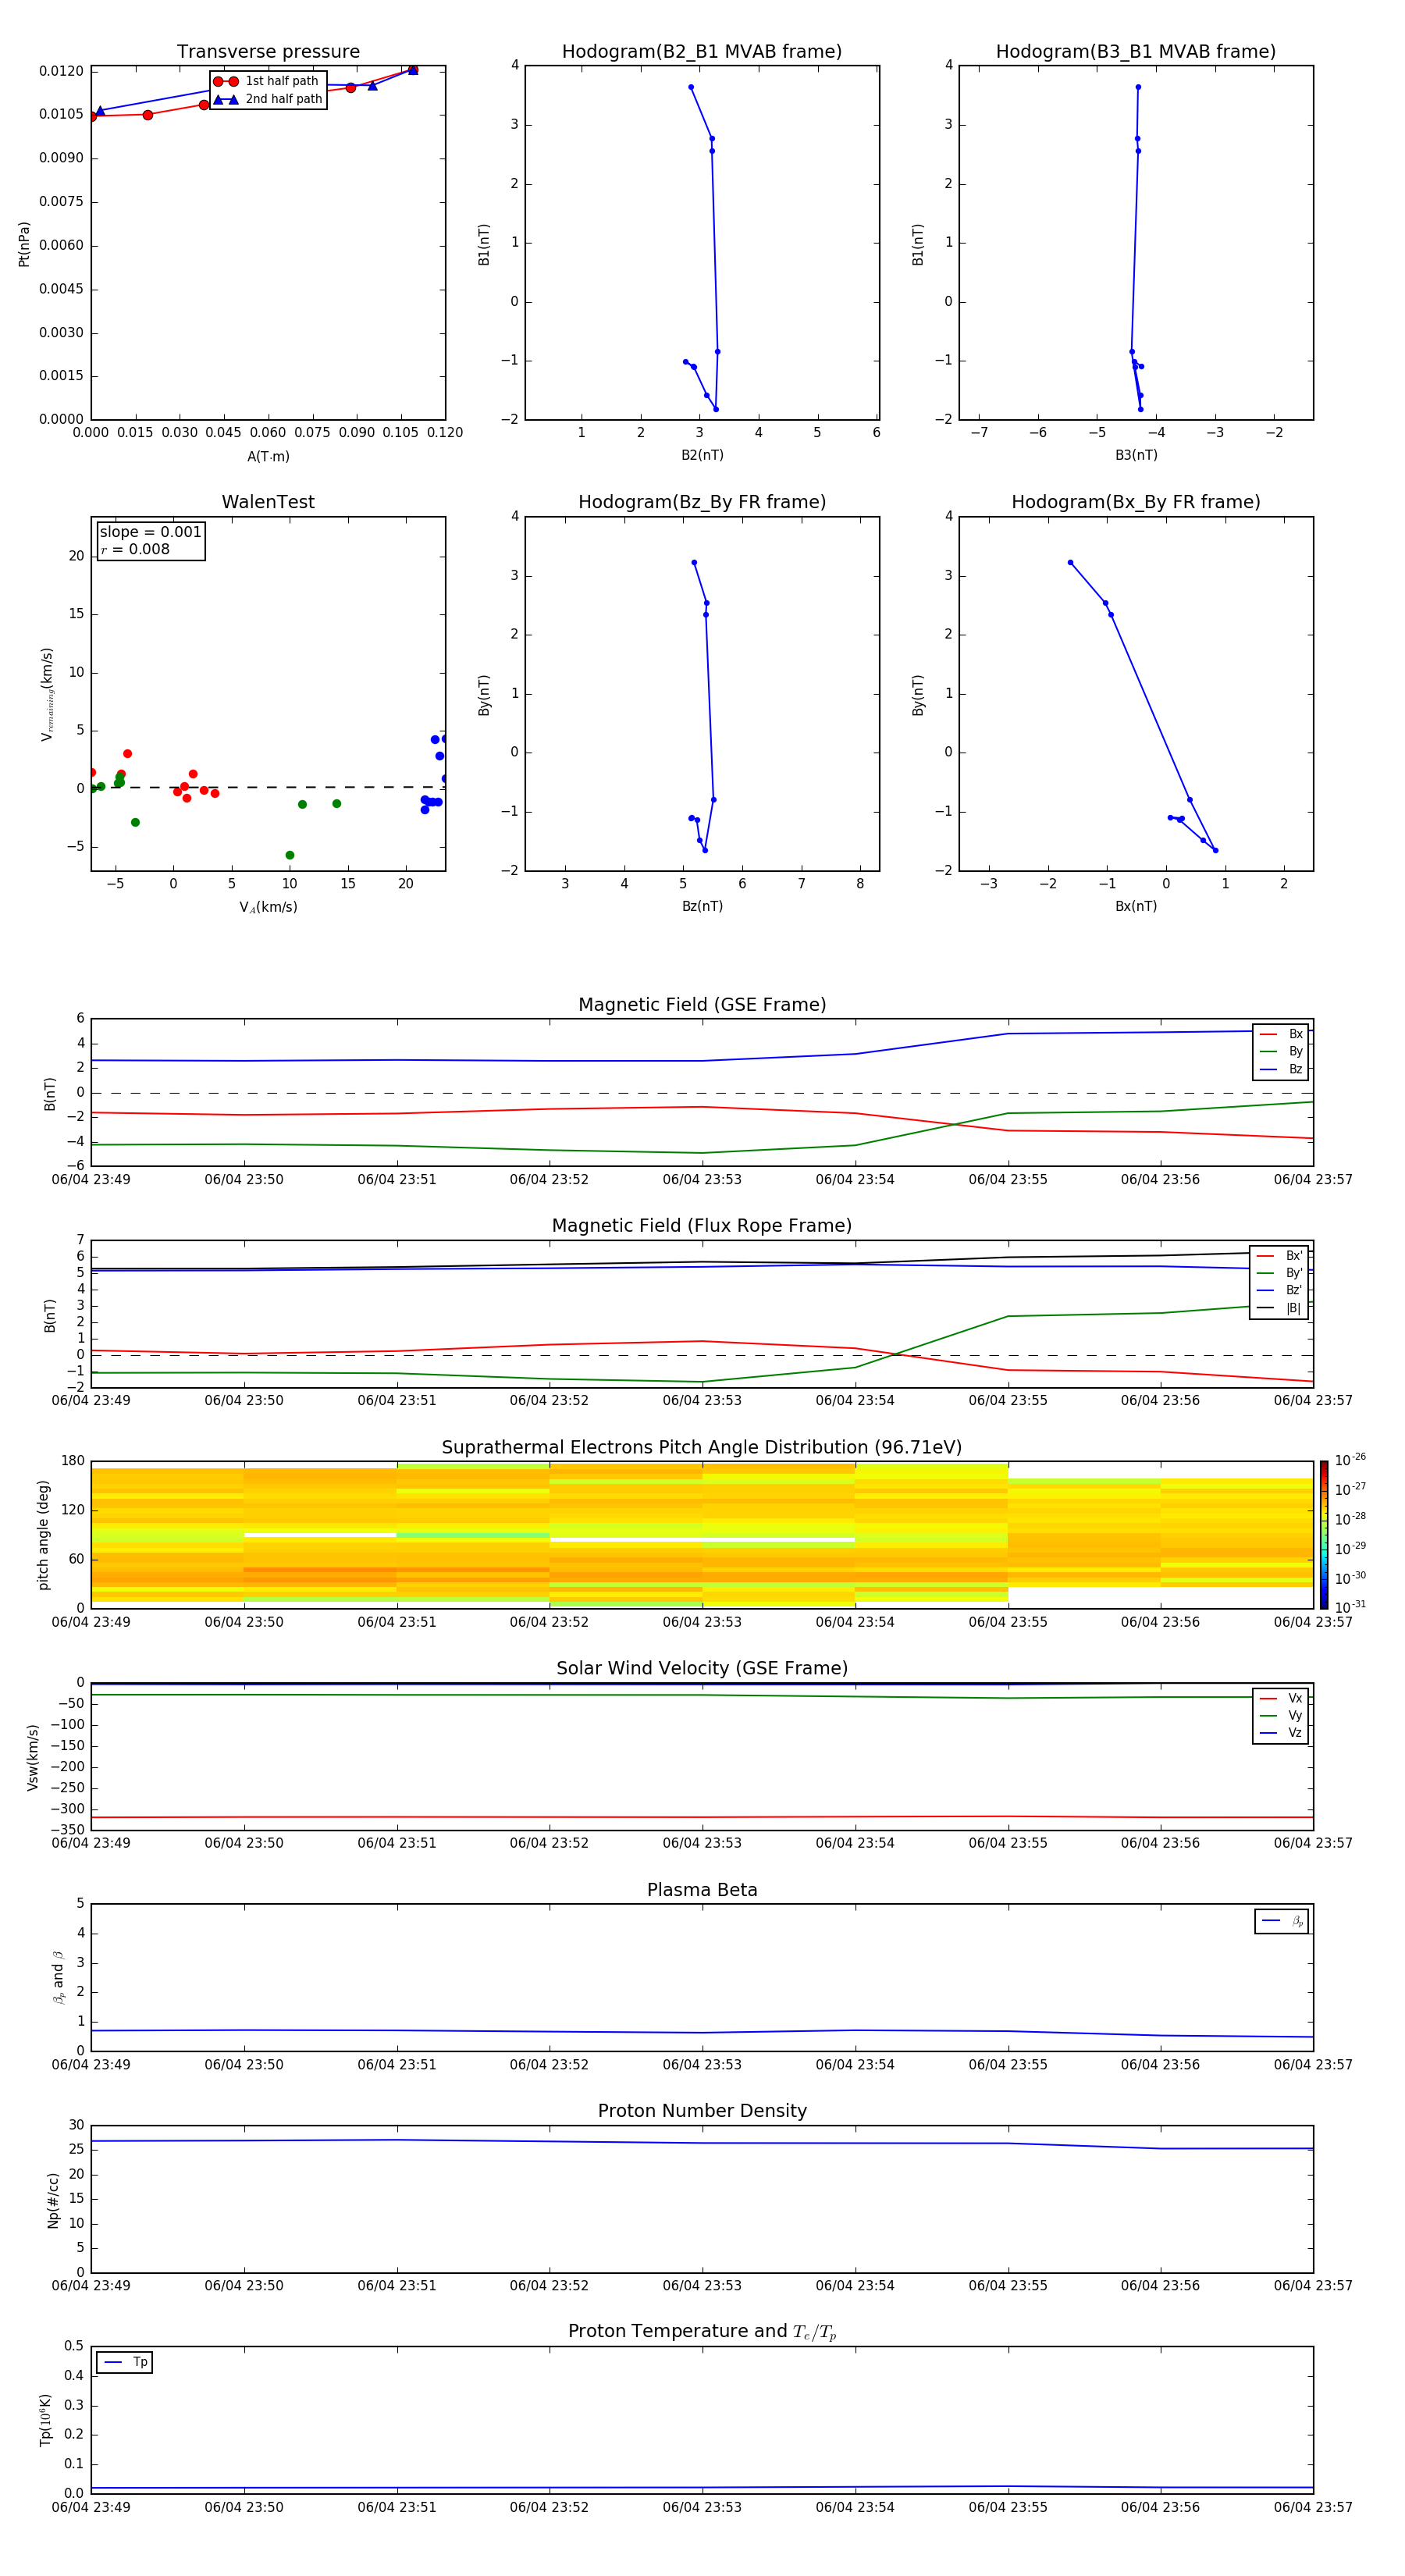
Task: Click the Tp legend in Proton Temperature plot
Action: click(x=125, y=2362)
